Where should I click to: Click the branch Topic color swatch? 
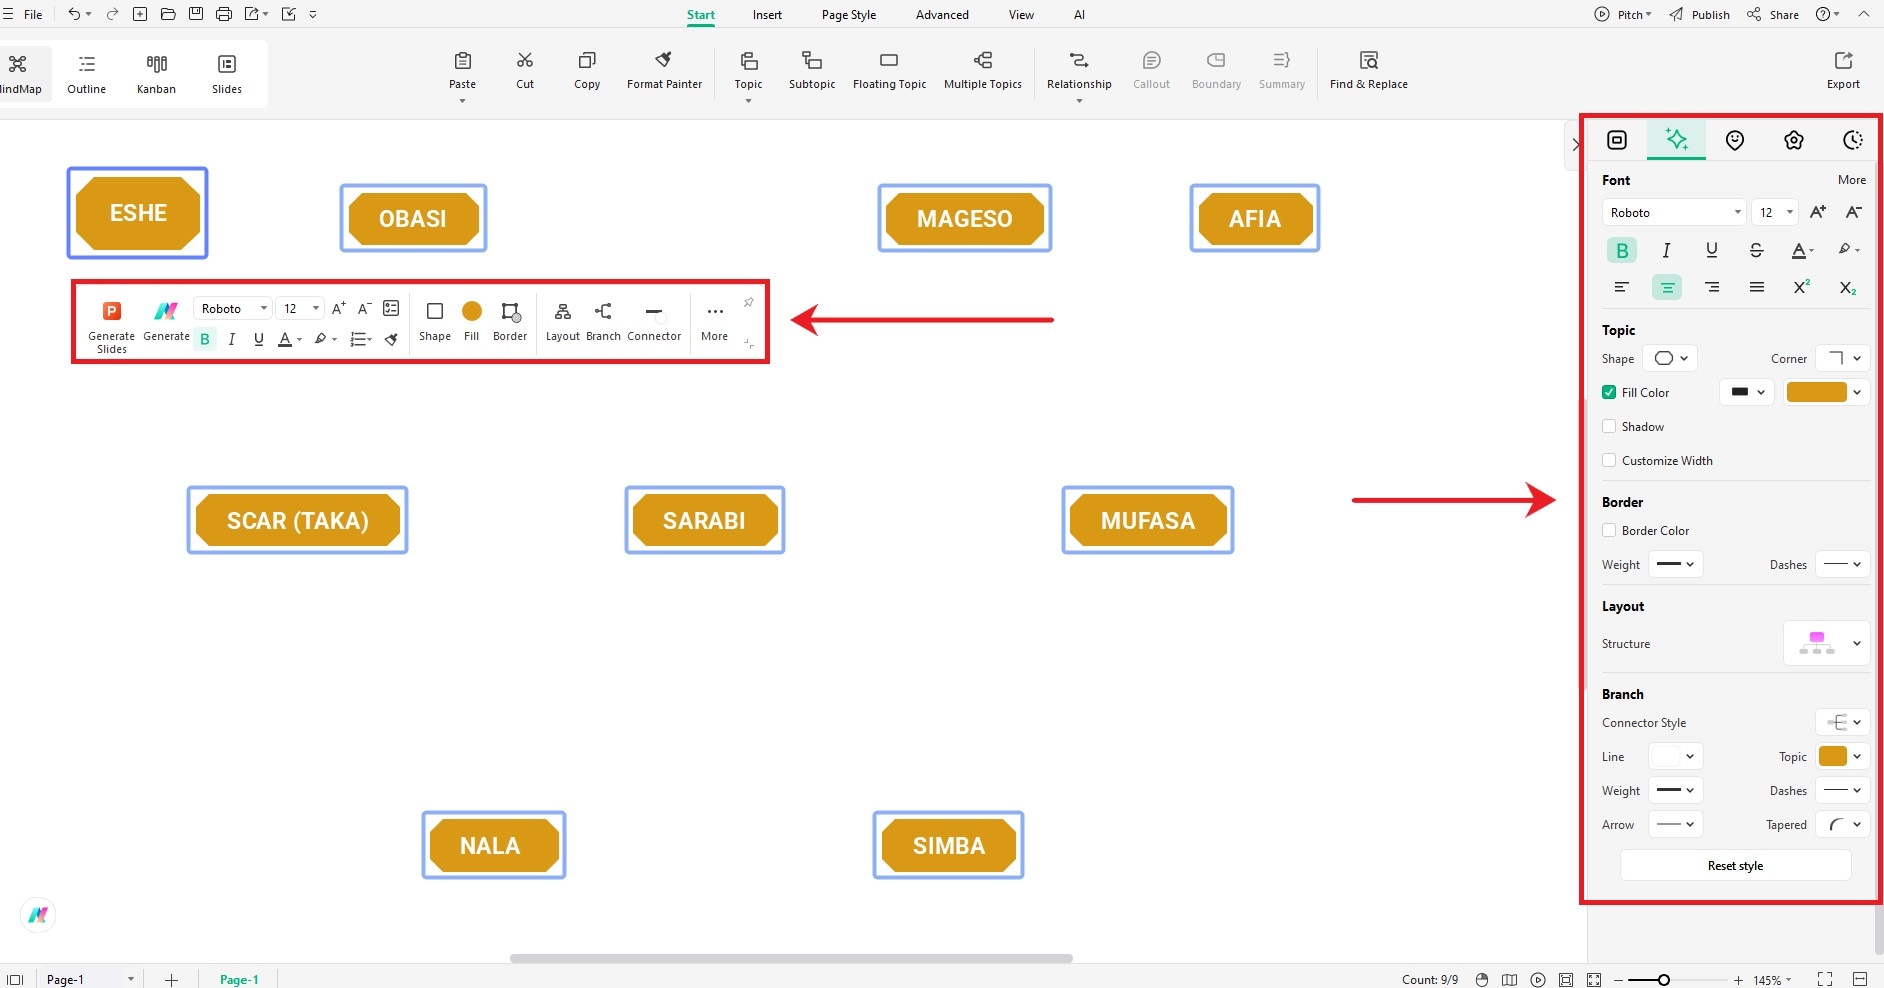1832,756
